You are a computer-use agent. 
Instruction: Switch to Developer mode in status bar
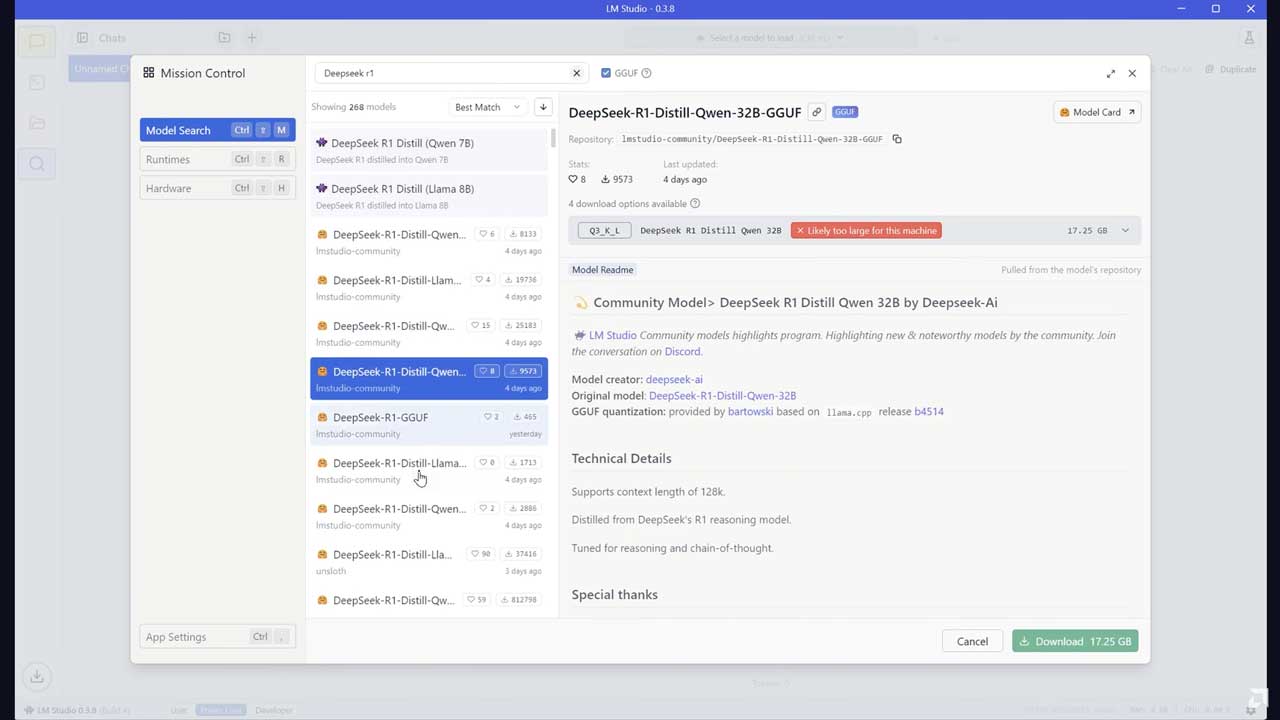click(273, 710)
